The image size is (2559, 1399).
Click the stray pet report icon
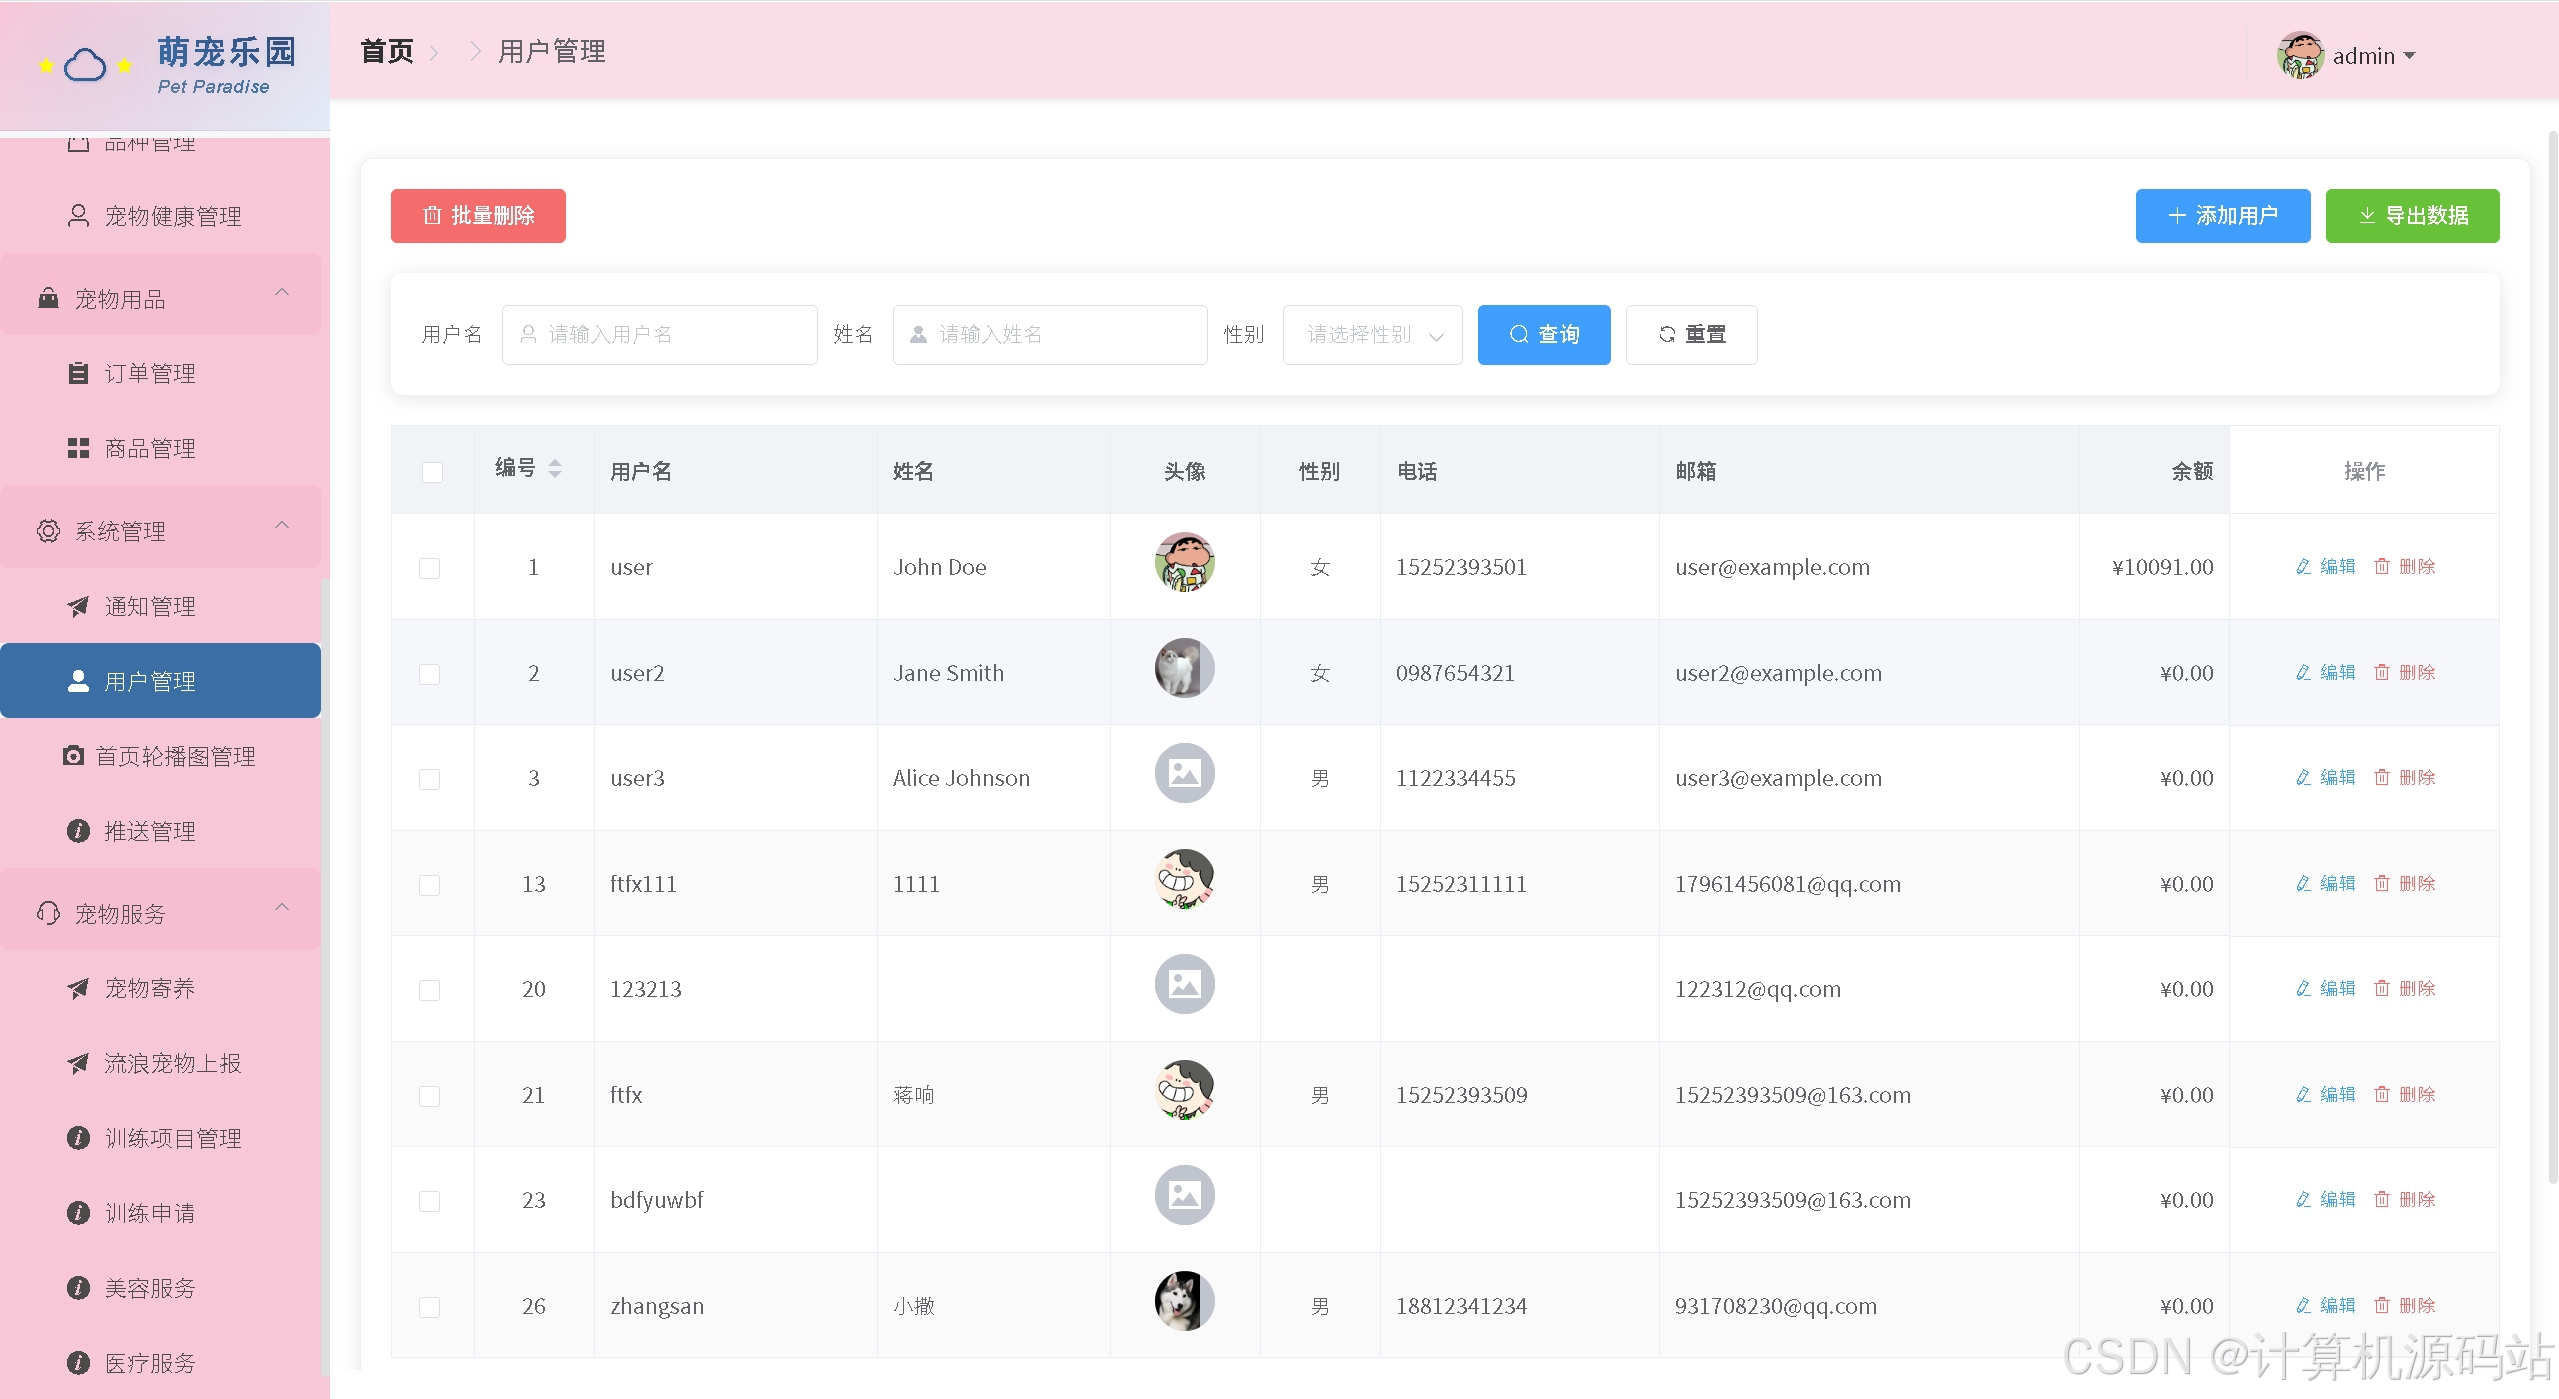[x=78, y=1063]
